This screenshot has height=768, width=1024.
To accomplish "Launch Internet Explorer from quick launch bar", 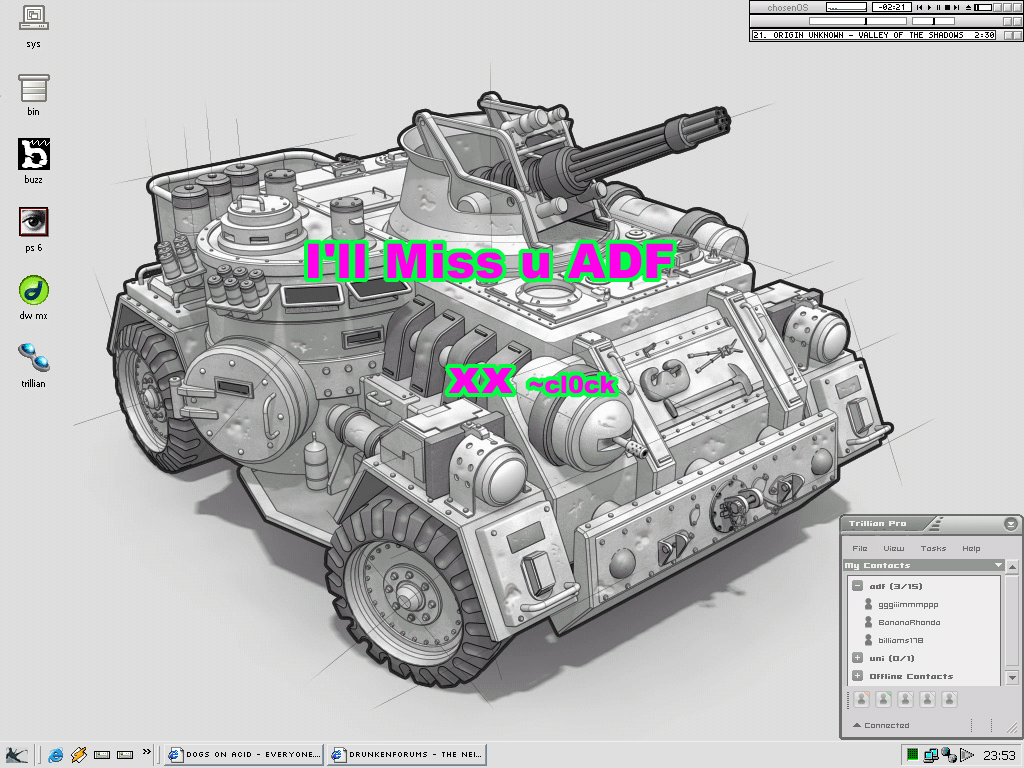I will 55,754.
